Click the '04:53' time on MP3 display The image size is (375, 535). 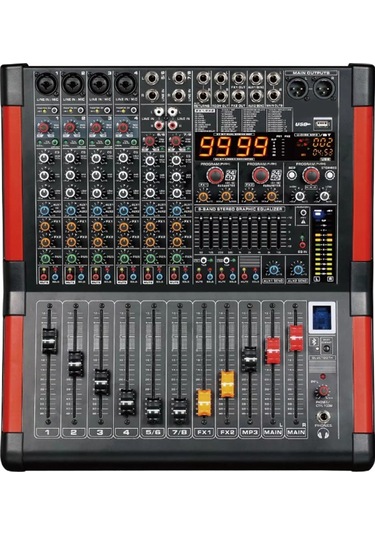pos(322,152)
